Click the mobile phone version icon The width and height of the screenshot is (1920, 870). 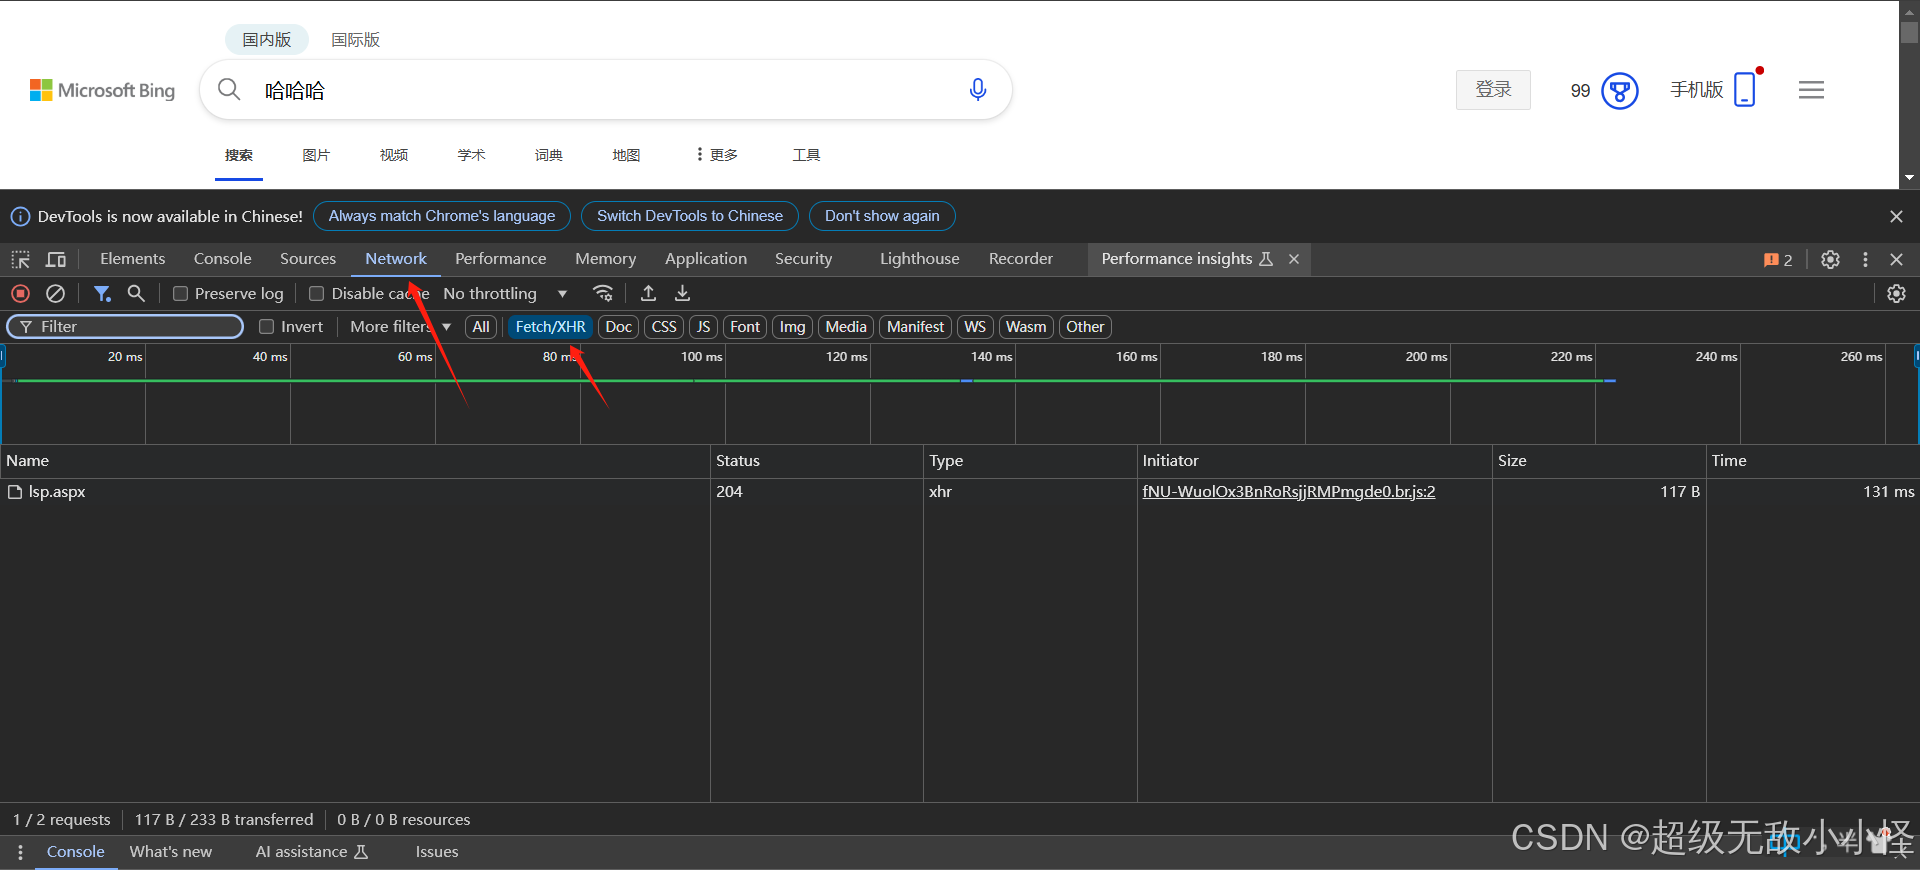[1745, 89]
